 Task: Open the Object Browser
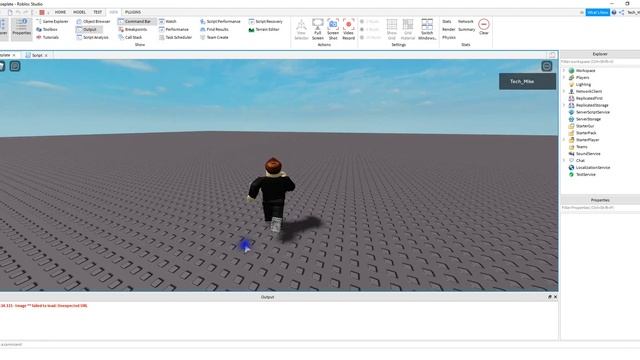93,21
